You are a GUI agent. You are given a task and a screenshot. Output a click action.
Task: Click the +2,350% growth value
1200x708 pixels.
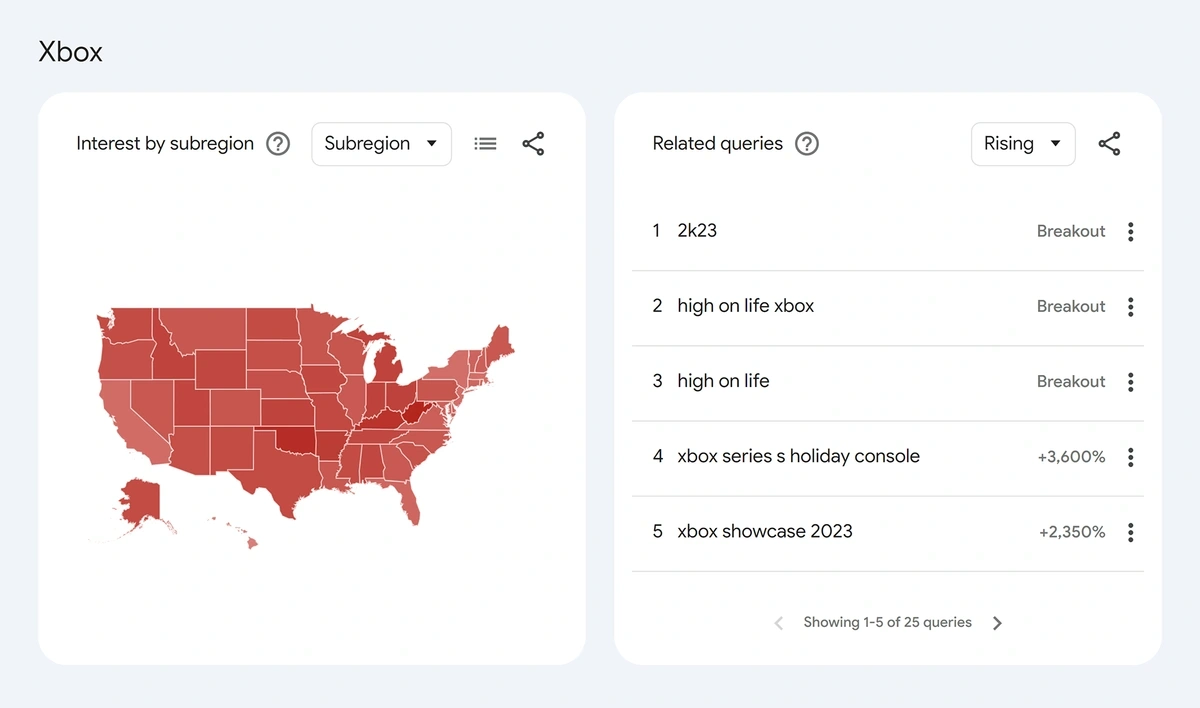pyautogui.click(x=1072, y=532)
